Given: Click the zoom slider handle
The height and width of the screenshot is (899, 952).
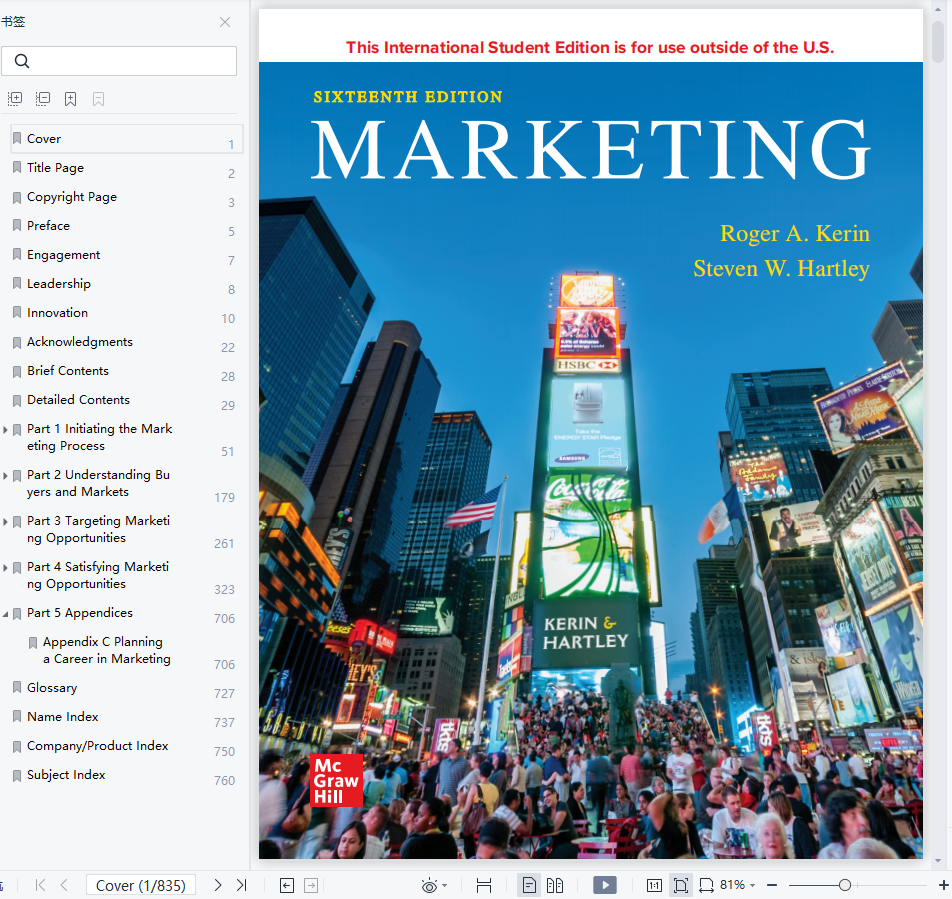Looking at the screenshot, I should pyautogui.click(x=845, y=885).
